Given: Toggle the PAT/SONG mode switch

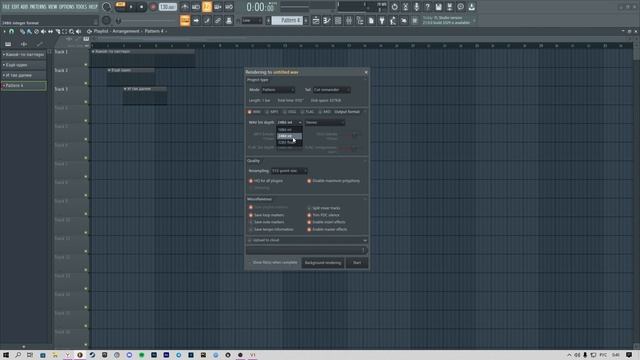Looking at the screenshot, I should [x=120, y=6].
